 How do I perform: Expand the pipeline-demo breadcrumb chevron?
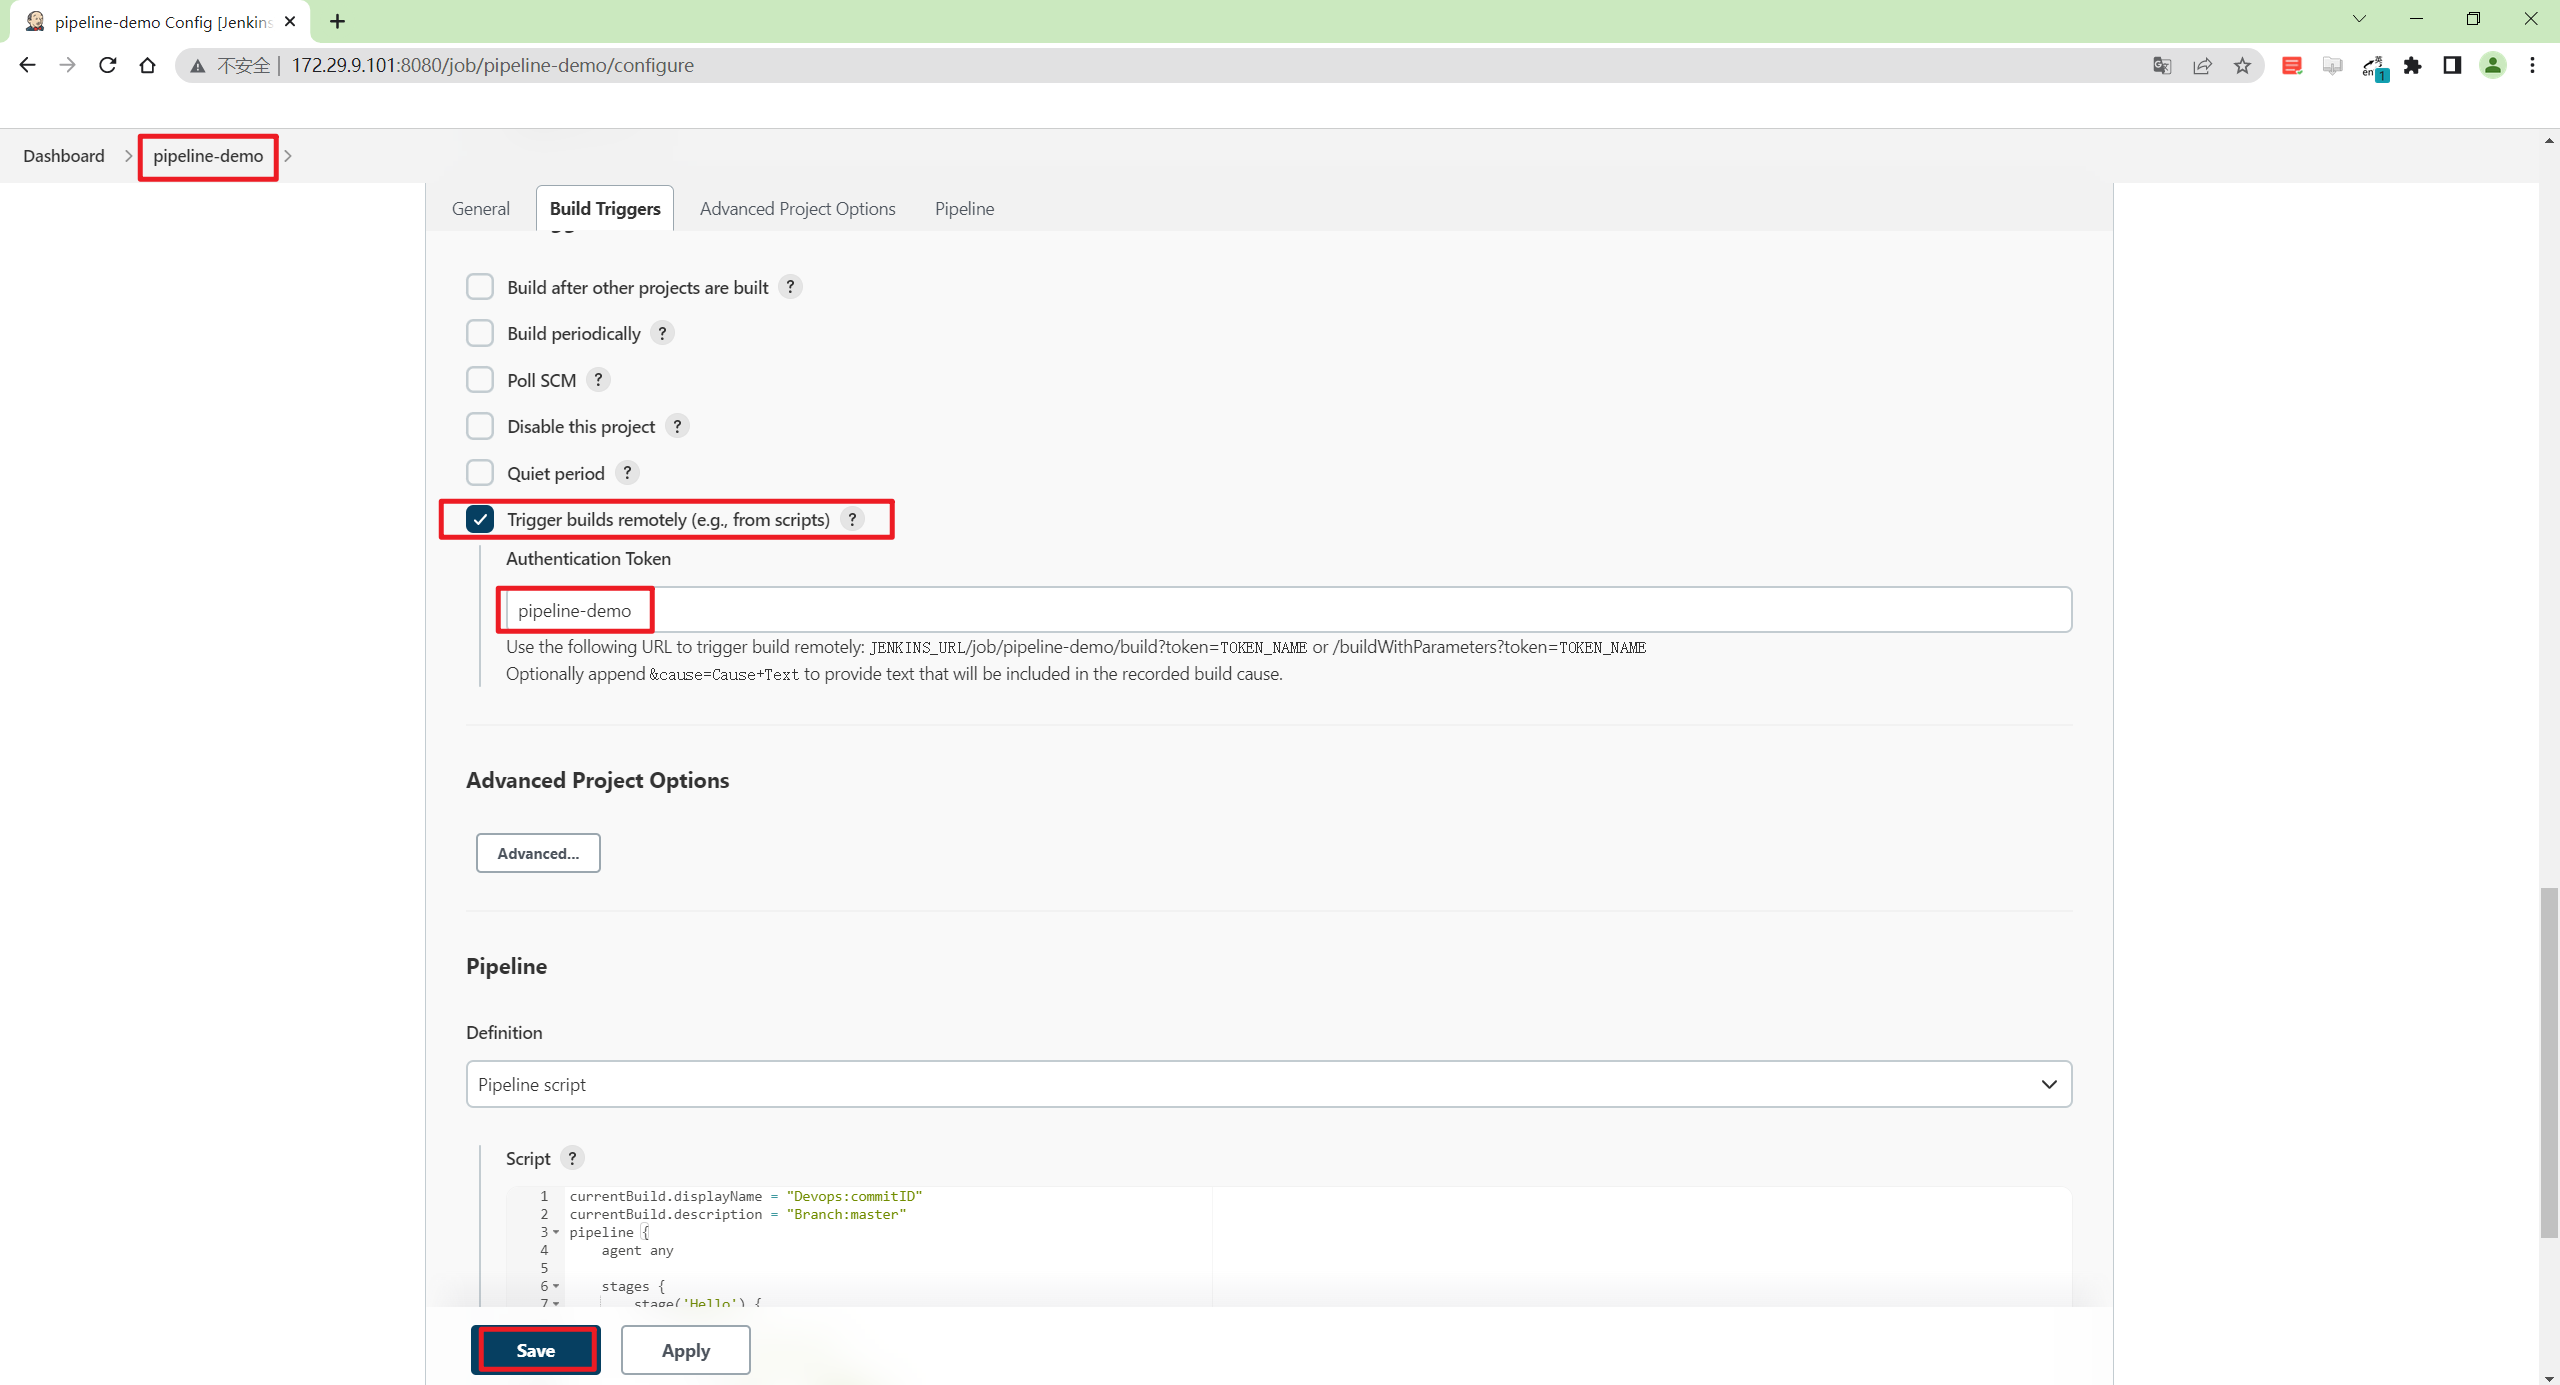288,156
